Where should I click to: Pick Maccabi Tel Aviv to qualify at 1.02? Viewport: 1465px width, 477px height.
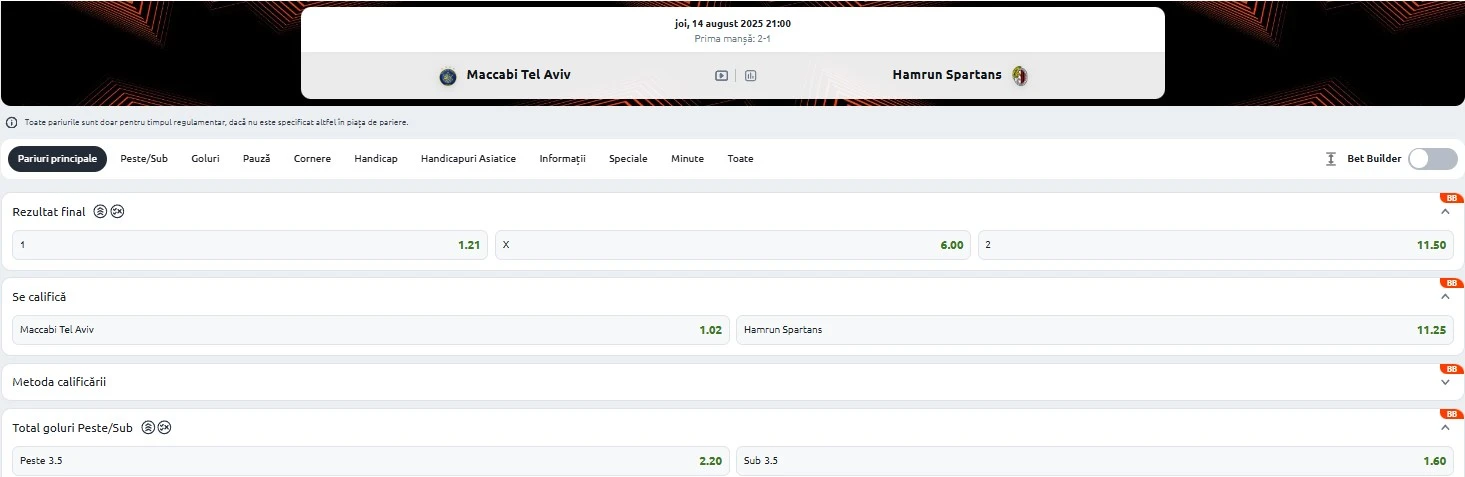371,330
